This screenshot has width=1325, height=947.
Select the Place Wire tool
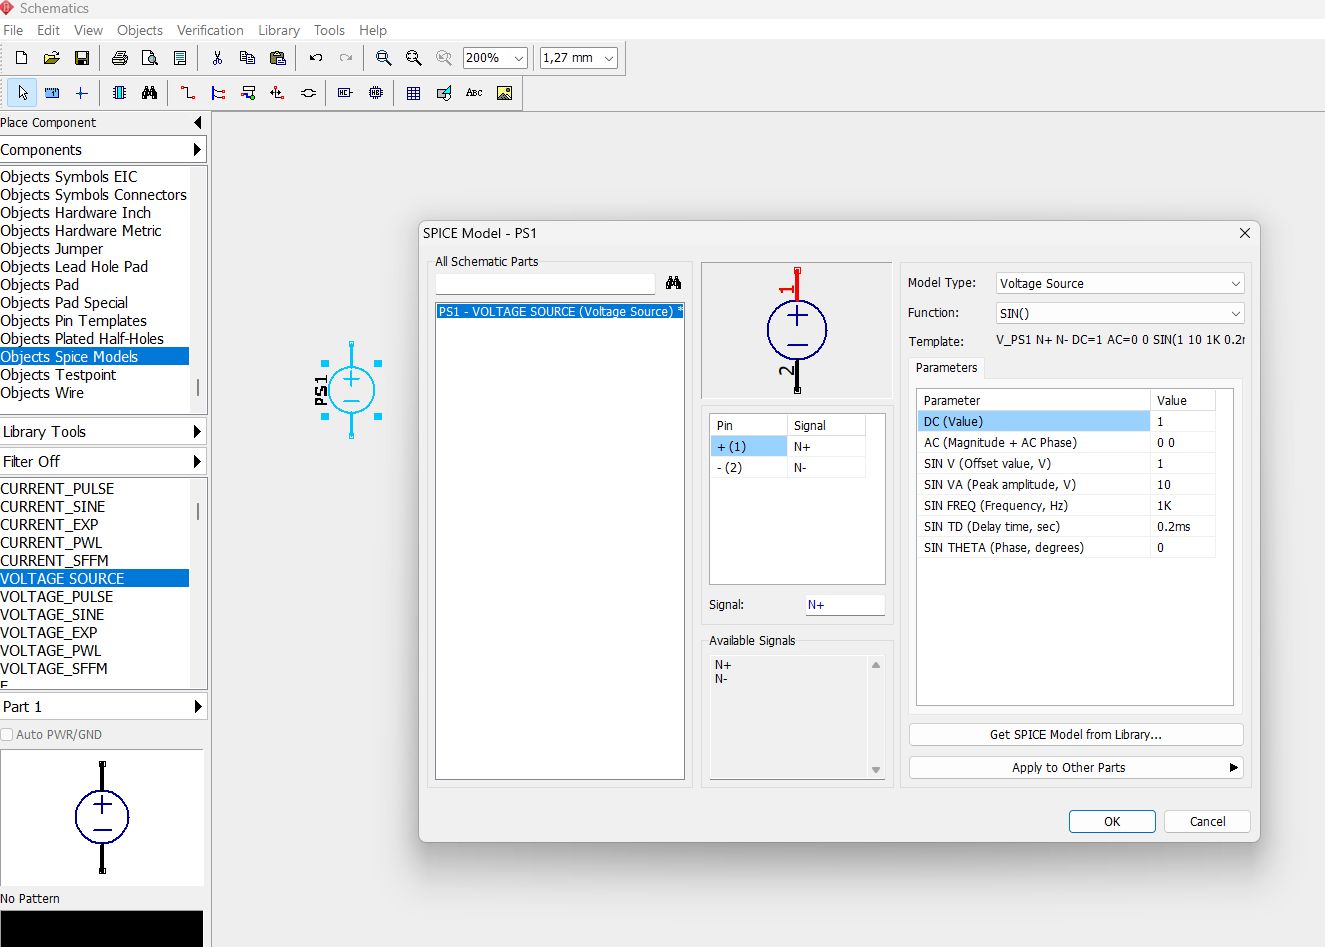pyautogui.click(x=187, y=93)
